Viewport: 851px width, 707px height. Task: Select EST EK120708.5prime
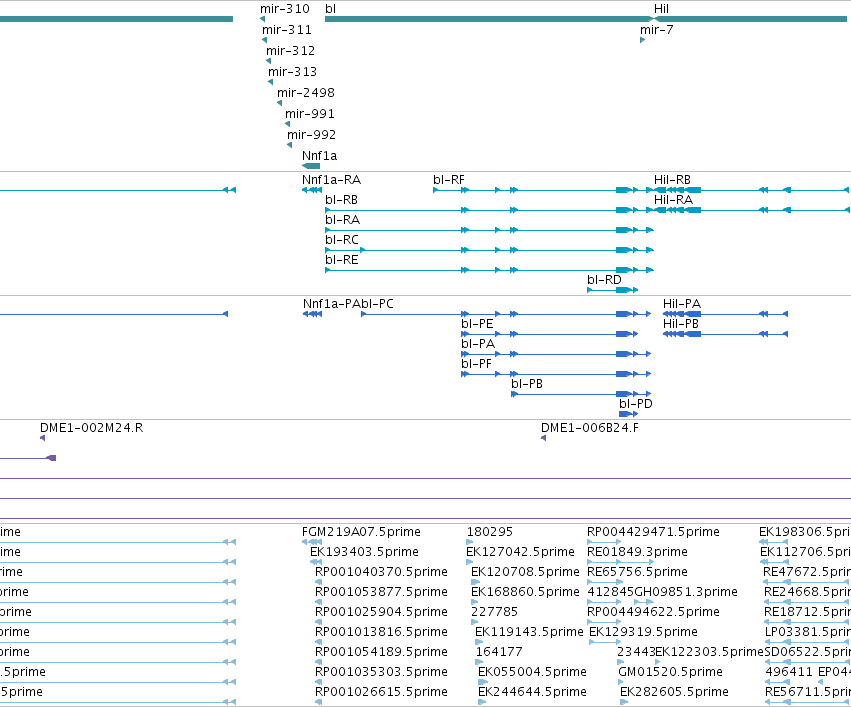pos(525,572)
